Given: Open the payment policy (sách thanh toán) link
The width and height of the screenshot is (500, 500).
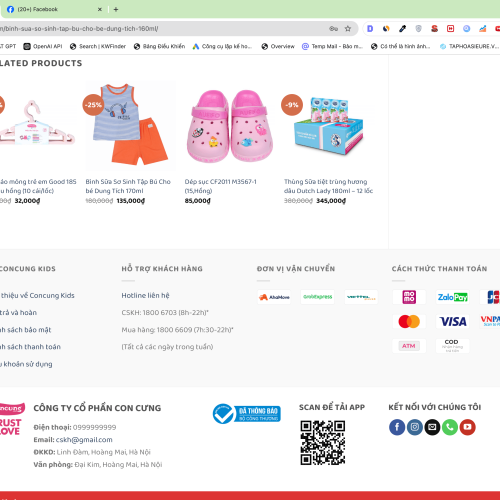Looking at the screenshot, I should coord(30,347).
